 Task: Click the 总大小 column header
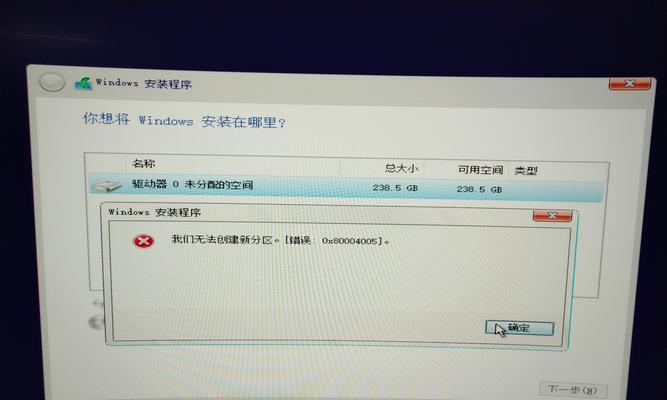[401, 168]
